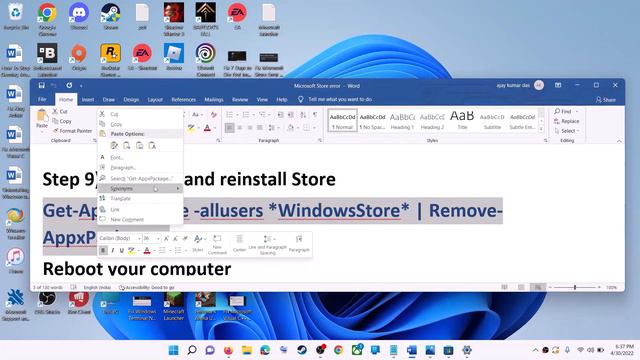This screenshot has height=360, width=640.
Task: Toggle Show/Hide paragraph marks in ribbon
Action: (x=315, y=115)
